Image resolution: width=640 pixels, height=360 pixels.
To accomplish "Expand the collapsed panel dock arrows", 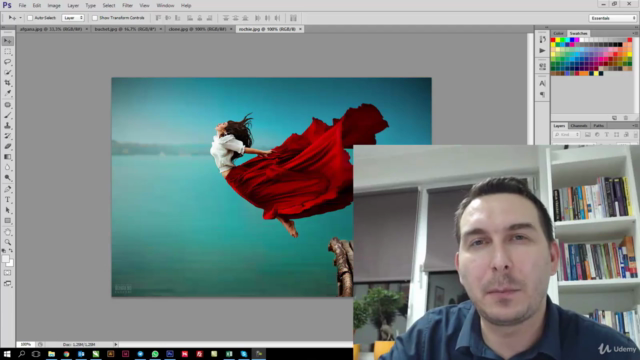I will 547,27.
